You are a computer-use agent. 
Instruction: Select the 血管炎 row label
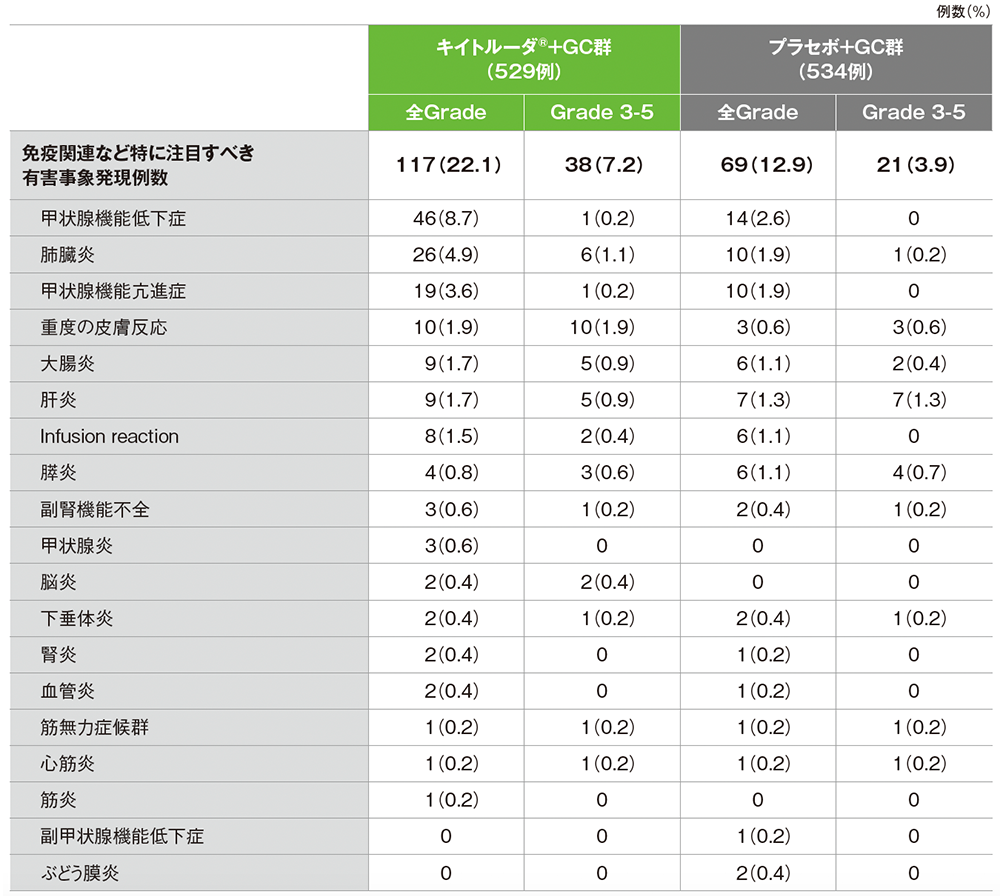pos(68,691)
